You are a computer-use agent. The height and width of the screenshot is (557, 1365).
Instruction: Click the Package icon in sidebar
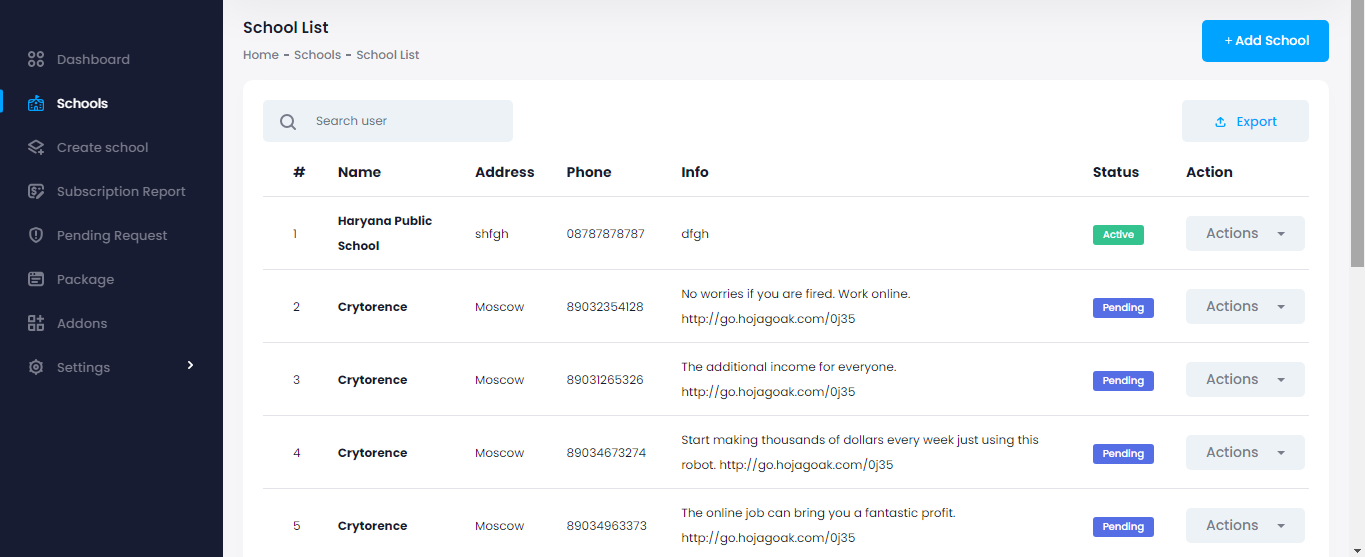36,279
